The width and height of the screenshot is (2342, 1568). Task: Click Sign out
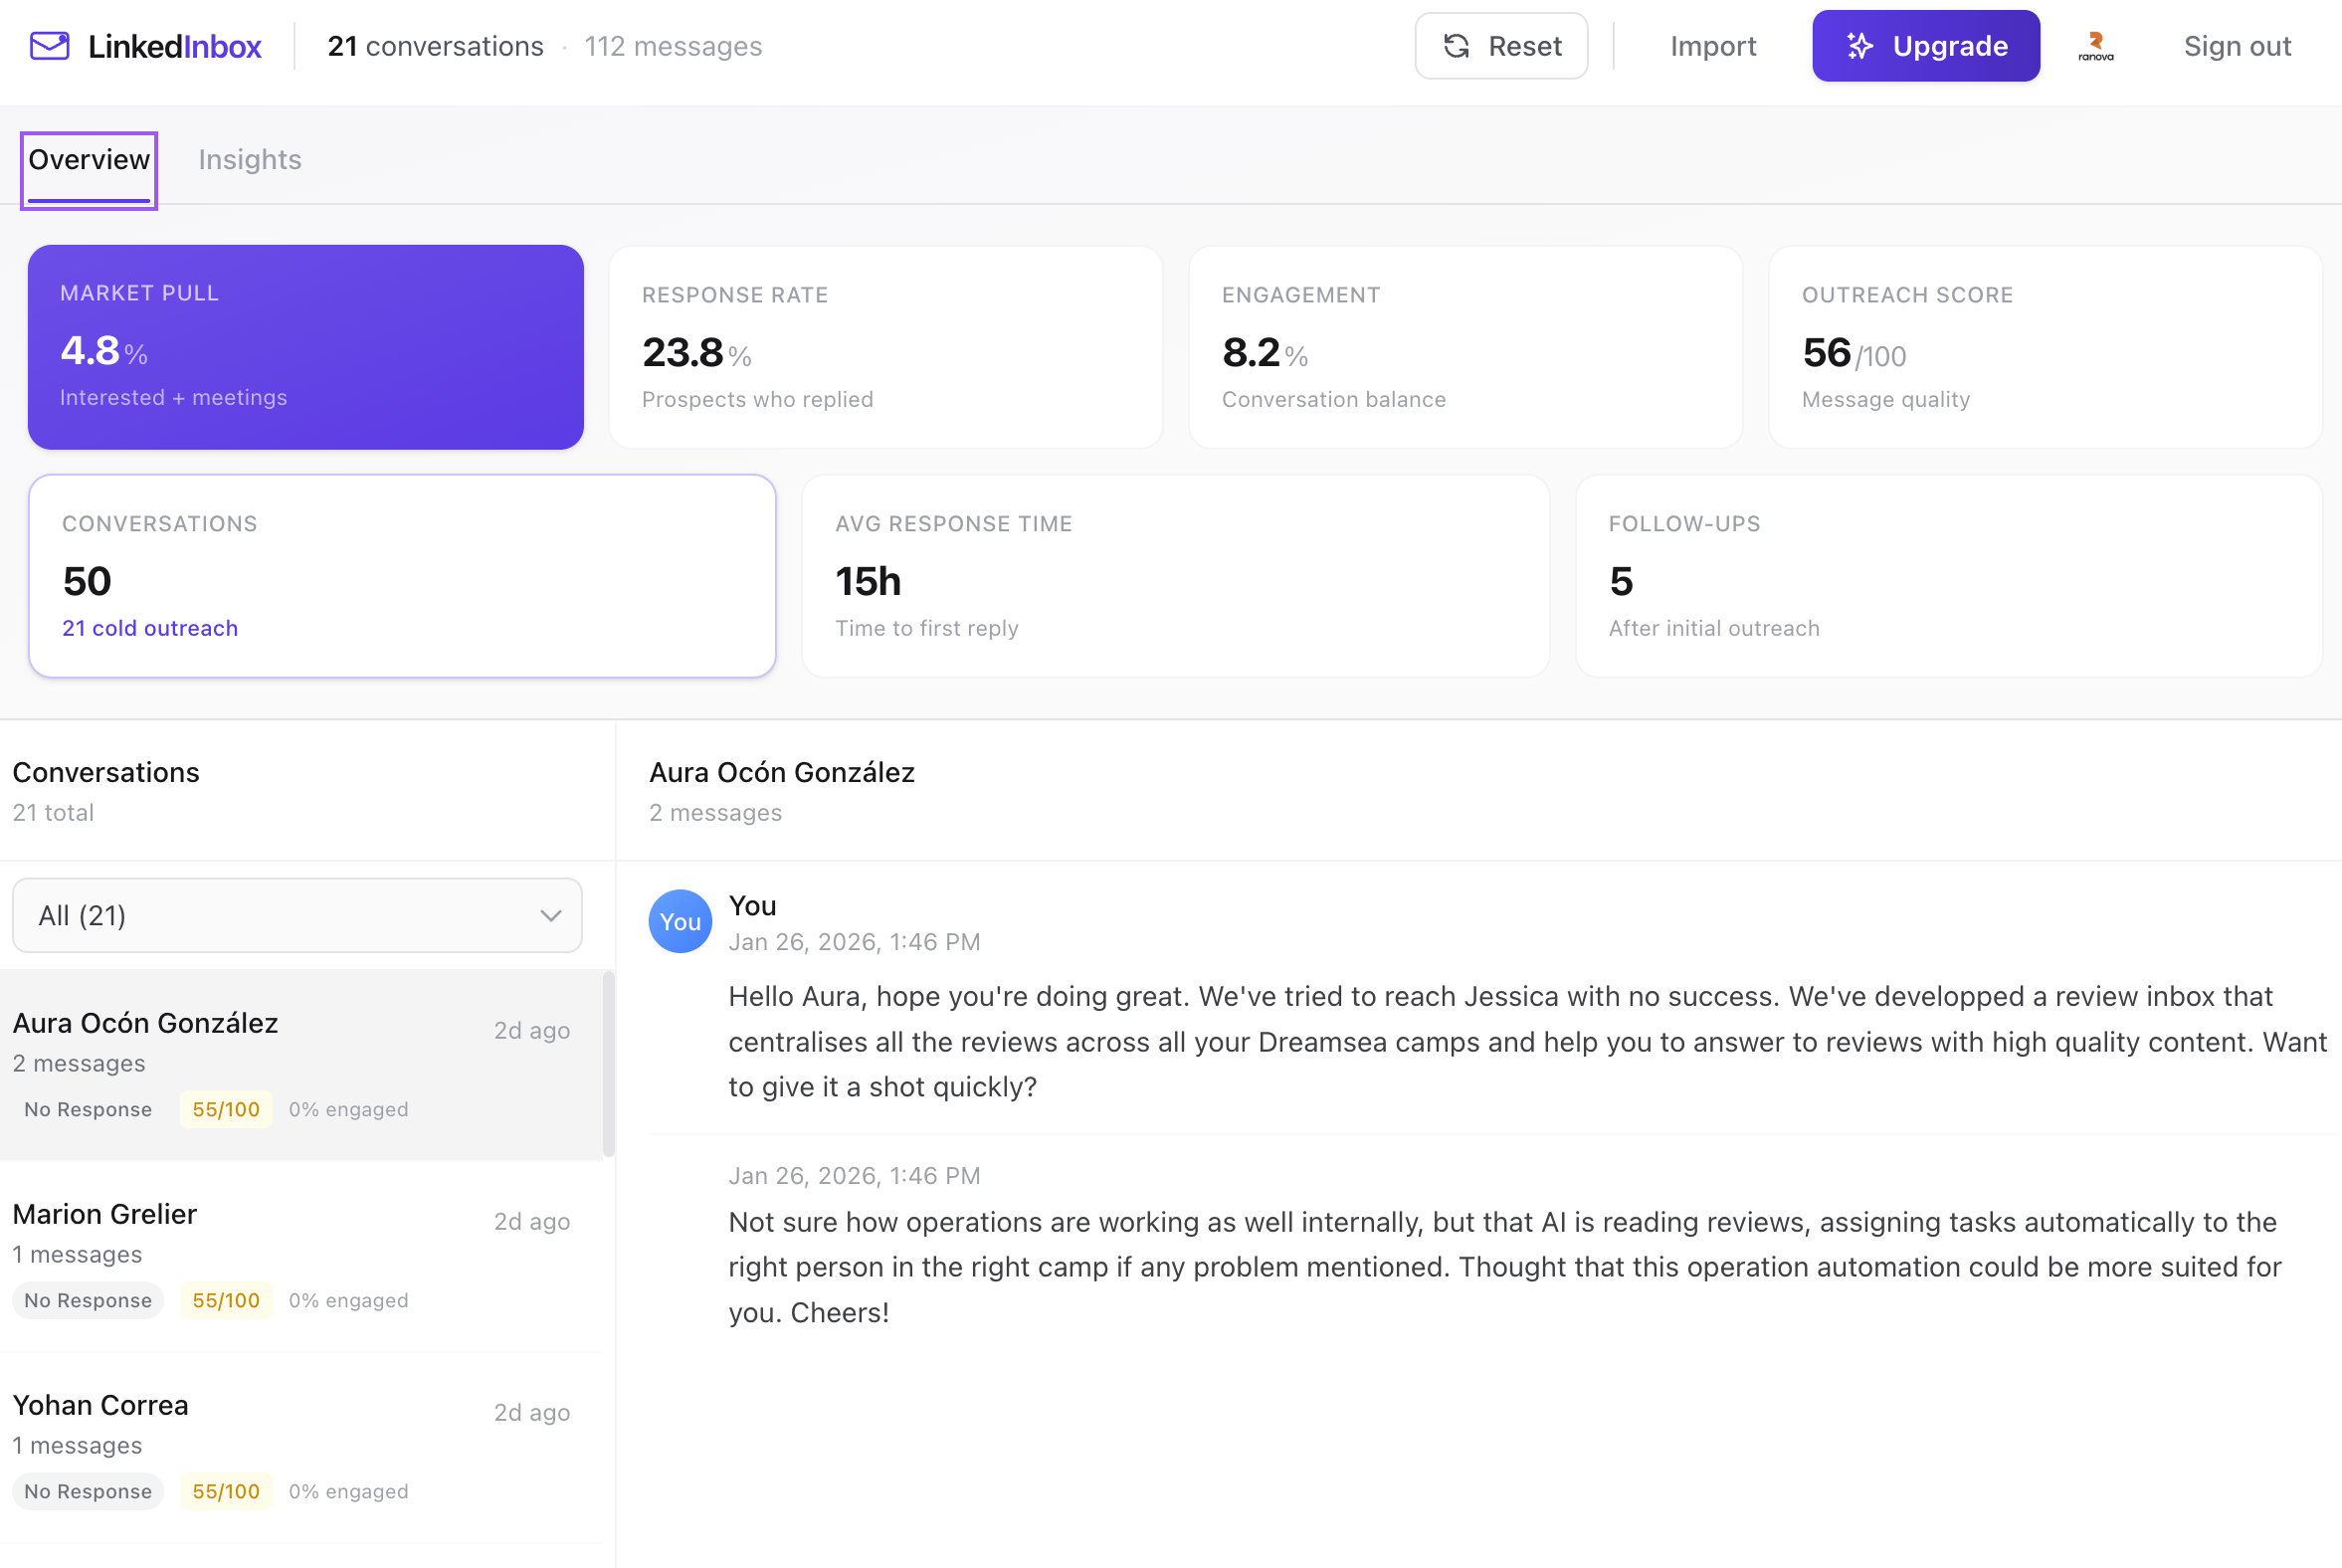pyautogui.click(x=2237, y=46)
